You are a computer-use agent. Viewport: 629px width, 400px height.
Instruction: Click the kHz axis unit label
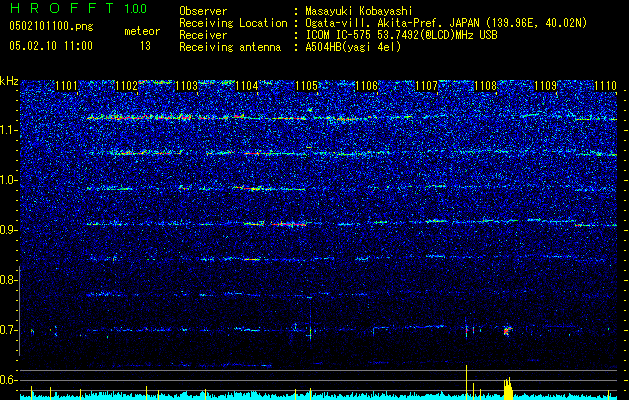point(9,81)
